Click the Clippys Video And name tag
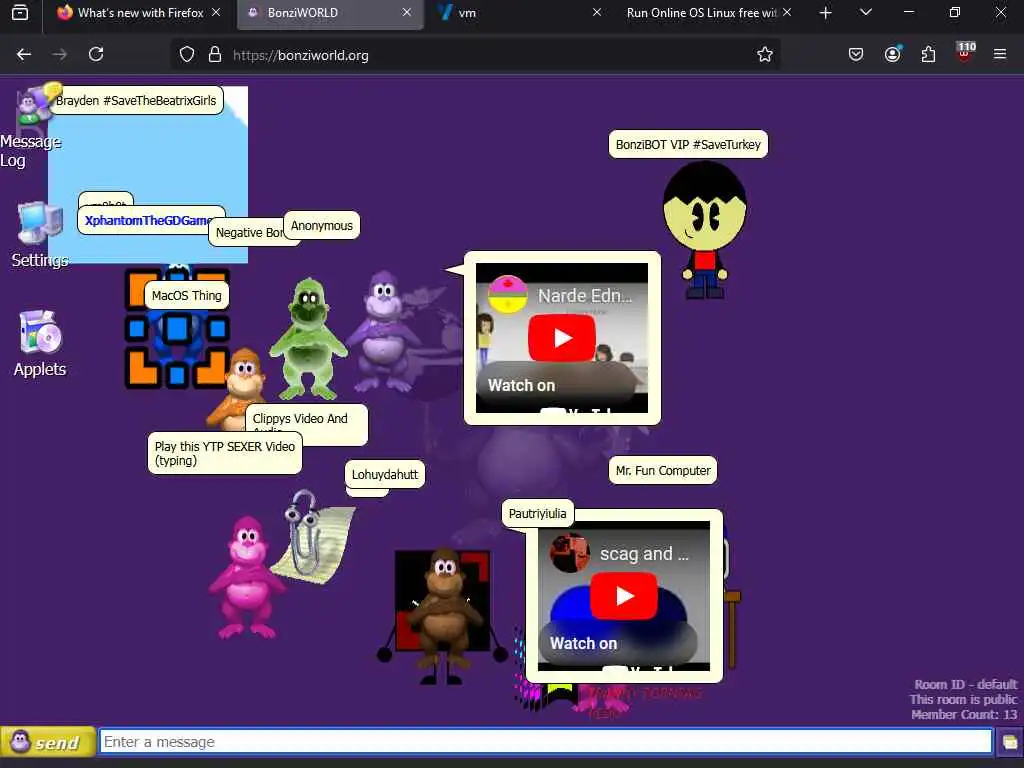The image size is (1024, 768). pyautogui.click(x=307, y=419)
